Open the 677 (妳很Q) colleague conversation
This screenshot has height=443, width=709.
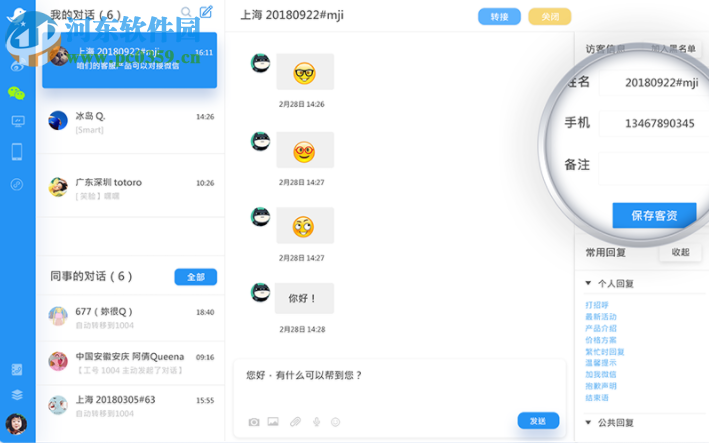pyautogui.click(x=131, y=318)
